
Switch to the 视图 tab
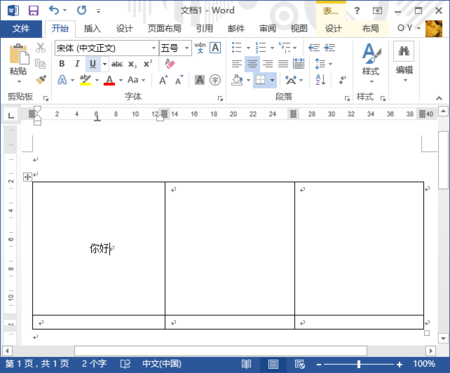299,29
